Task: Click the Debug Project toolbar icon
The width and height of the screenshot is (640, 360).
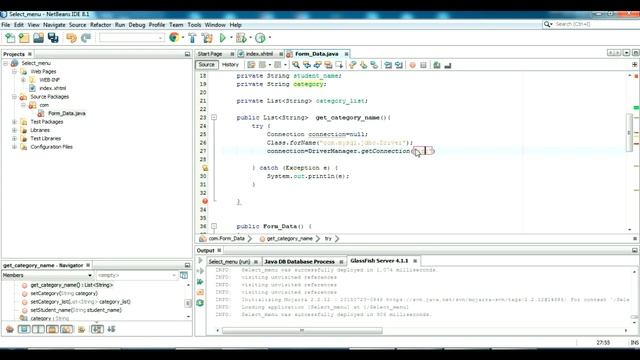Action: (x=241, y=38)
